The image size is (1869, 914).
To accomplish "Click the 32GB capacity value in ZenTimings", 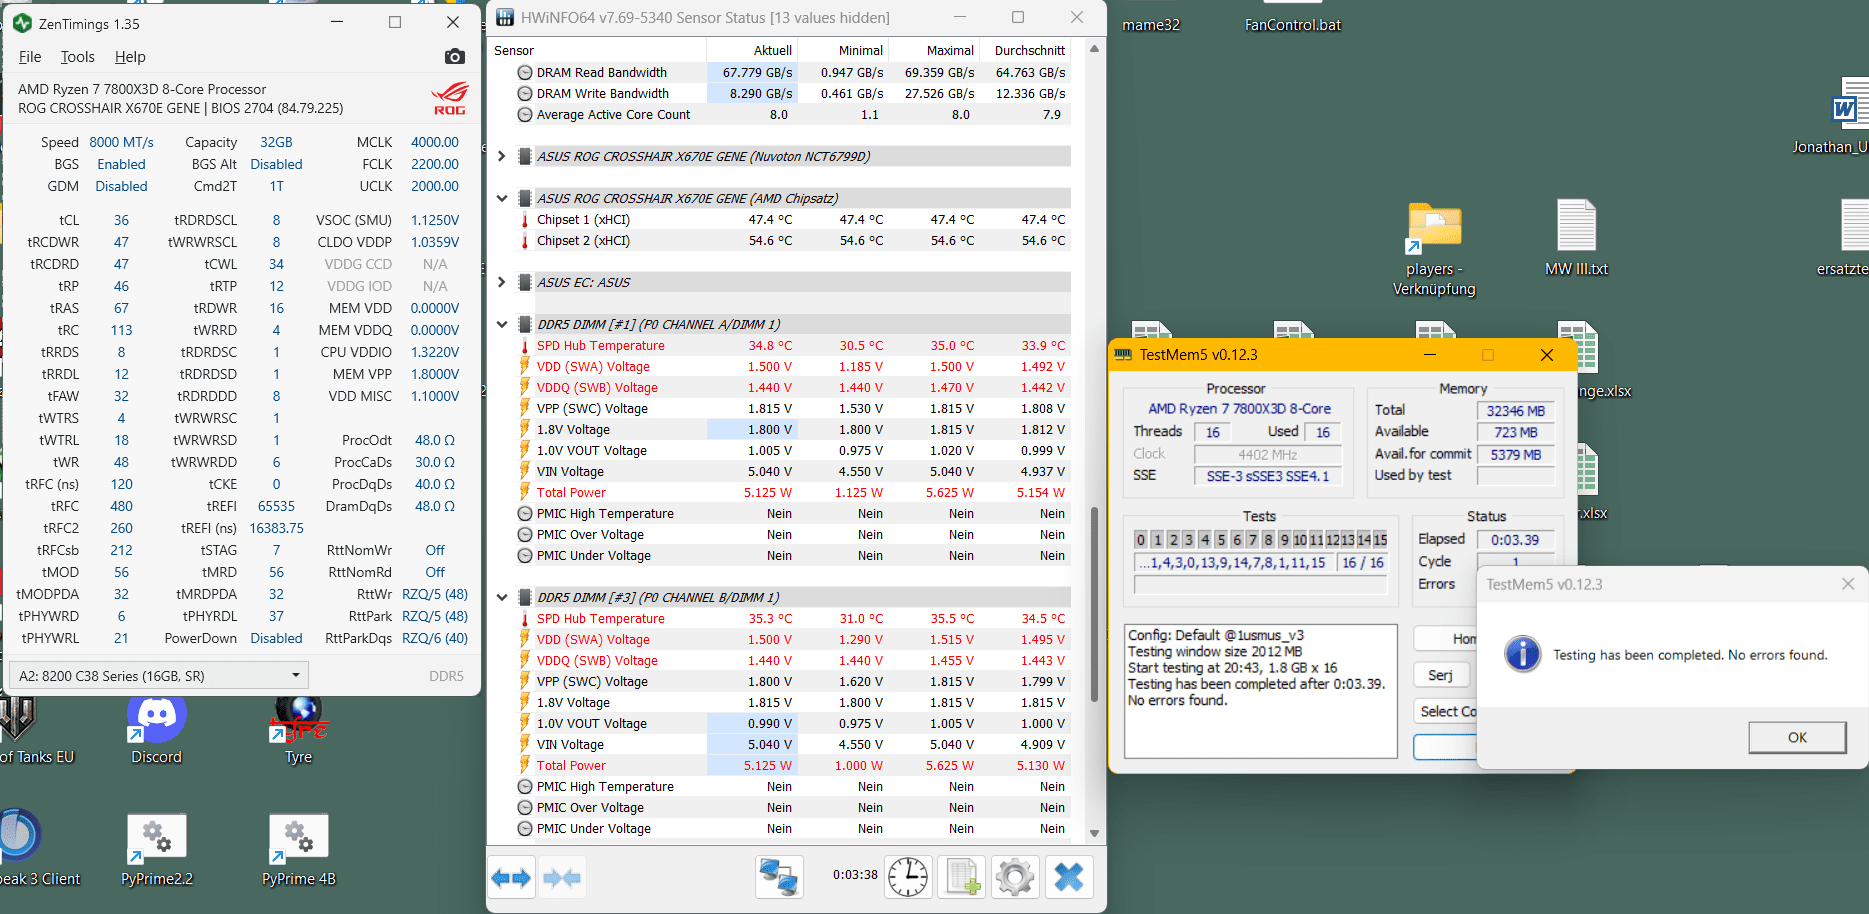I will click(x=276, y=142).
